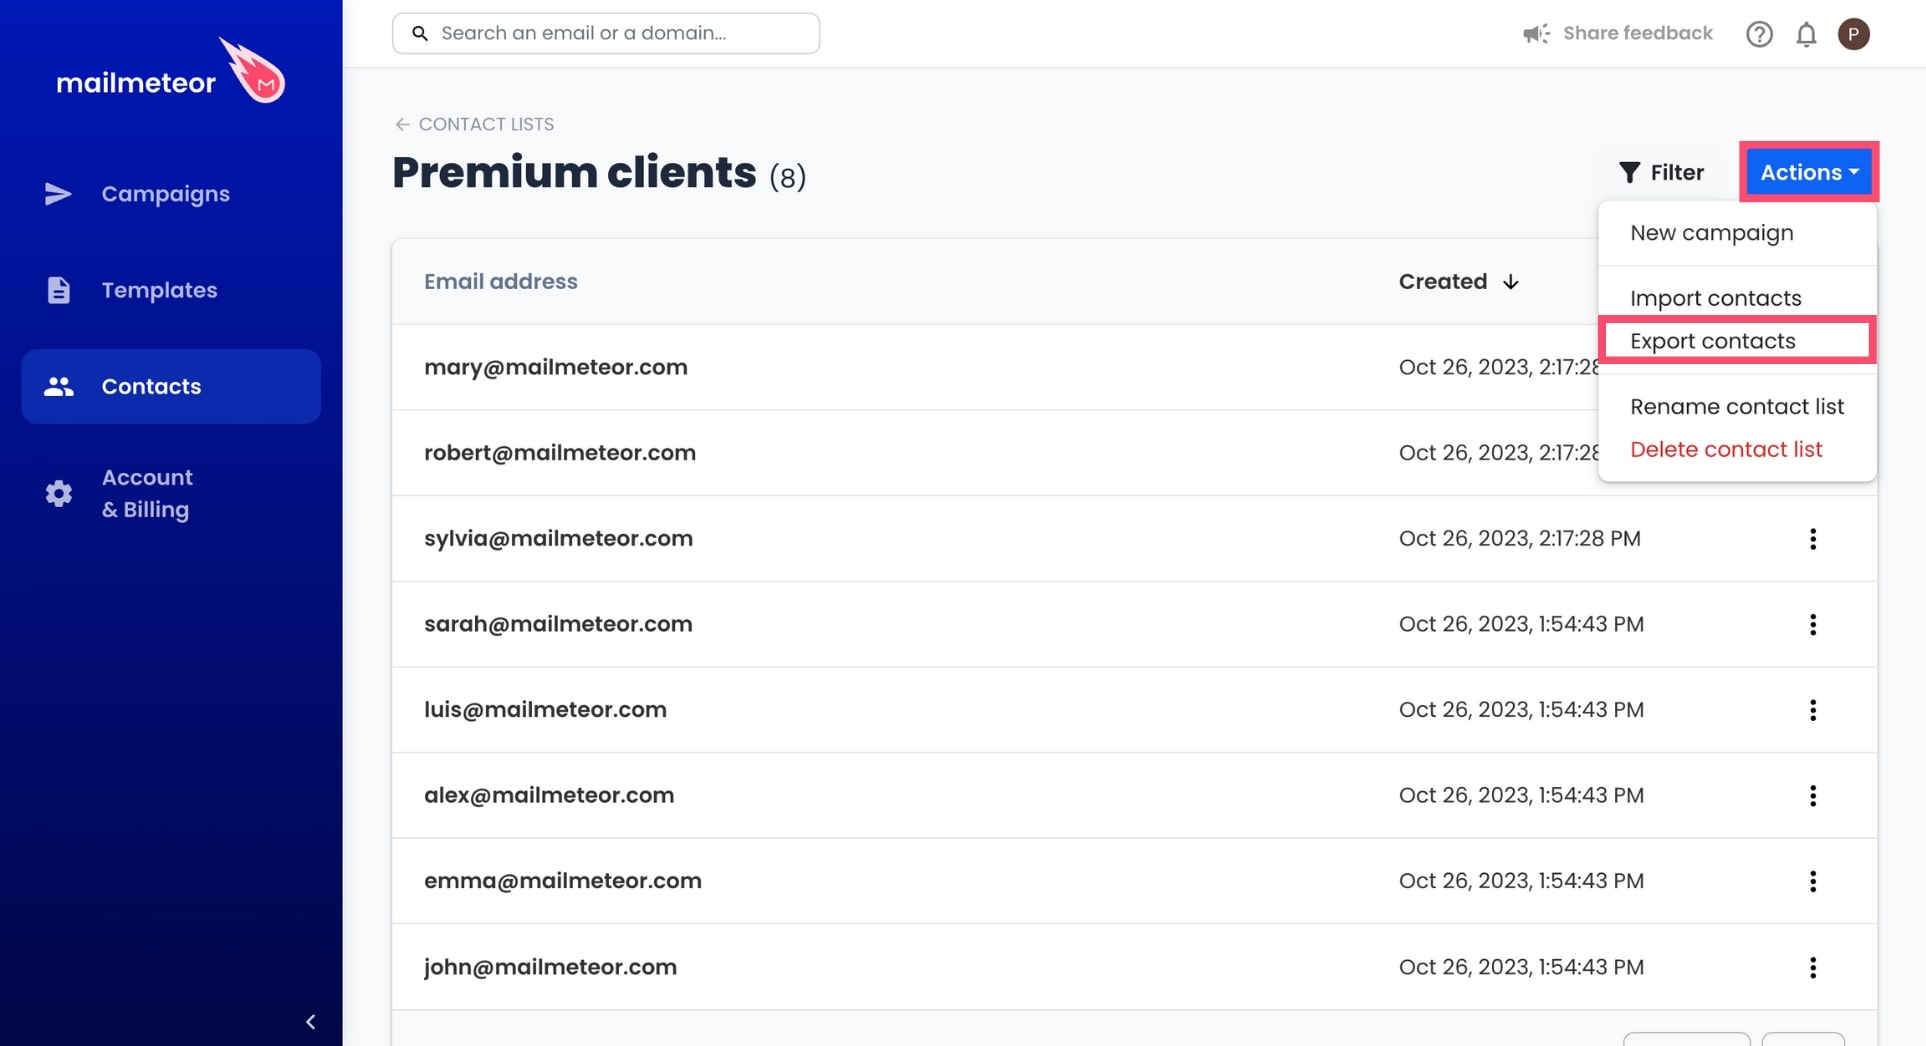Toggle the Actions dropdown
Image resolution: width=1926 pixels, height=1046 pixels.
(1809, 172)
